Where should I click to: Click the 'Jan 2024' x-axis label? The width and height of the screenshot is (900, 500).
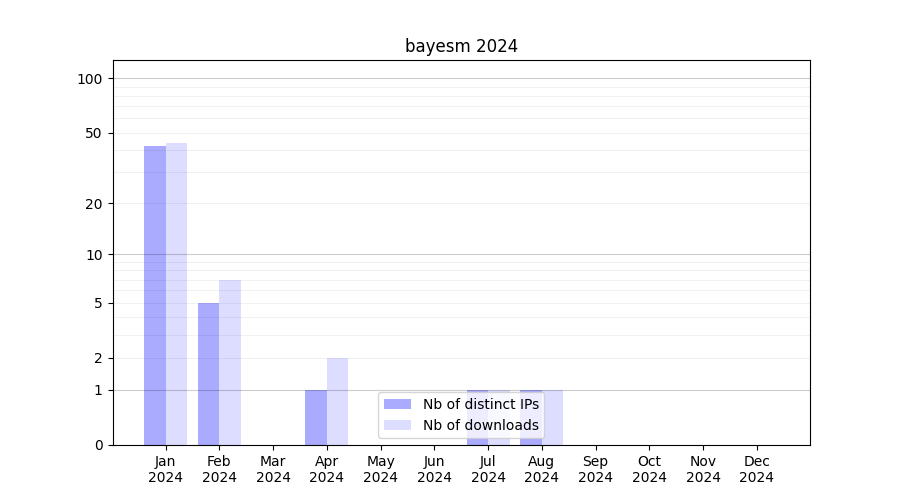coord(165,469)
